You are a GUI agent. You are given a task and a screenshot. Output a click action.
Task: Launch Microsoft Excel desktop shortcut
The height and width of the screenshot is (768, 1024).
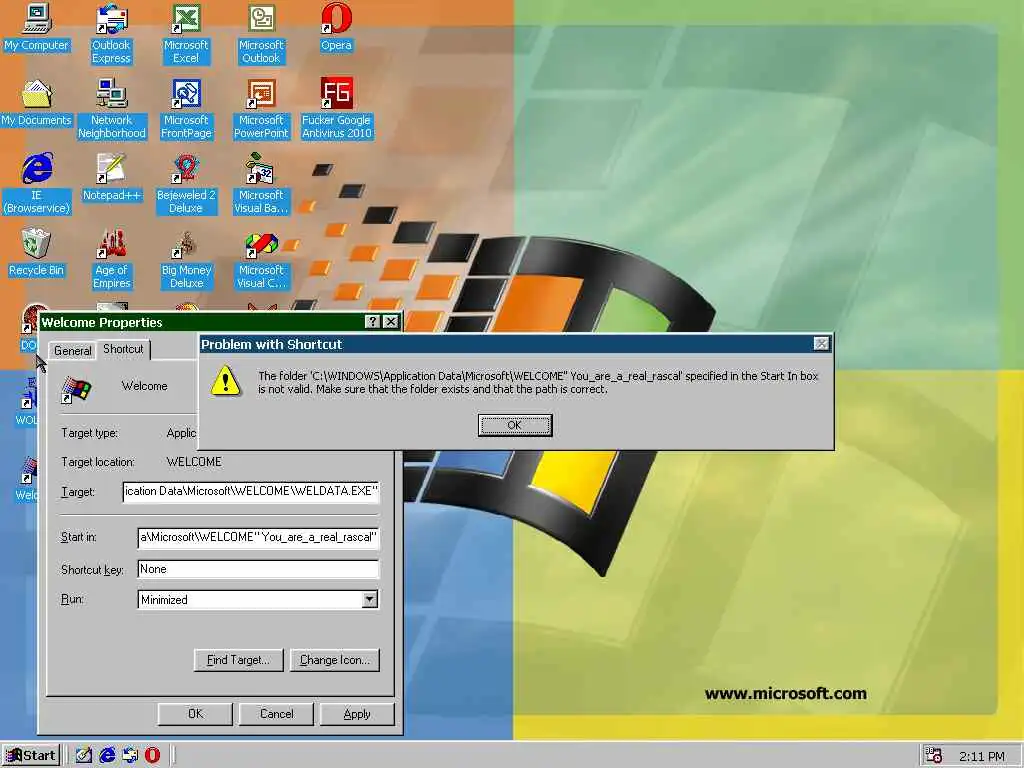(186, 33)
